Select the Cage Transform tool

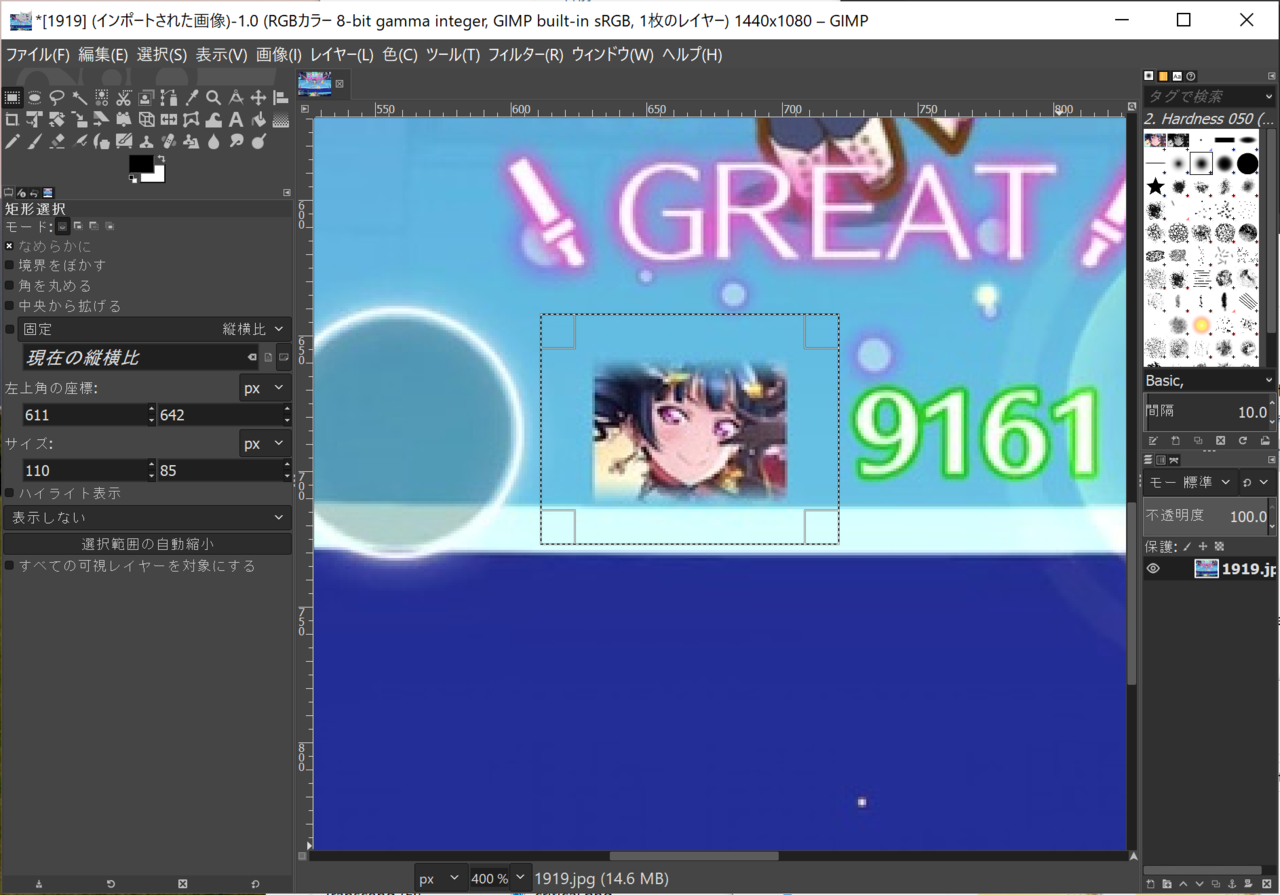pyautogui.click(x=191, y=120)
